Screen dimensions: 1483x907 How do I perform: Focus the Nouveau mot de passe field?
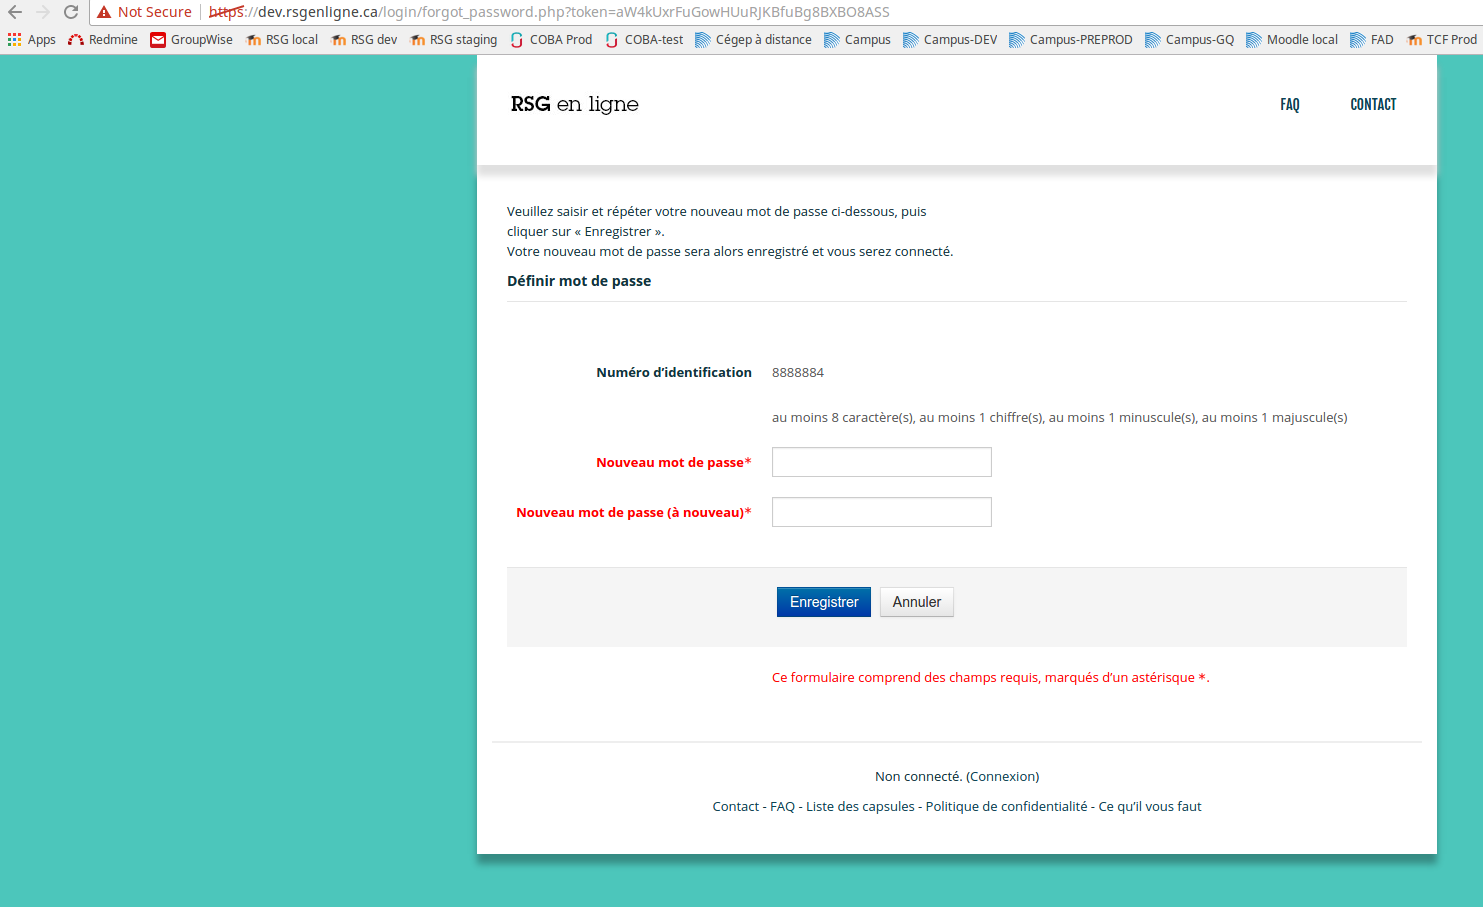tap(881, 462)
